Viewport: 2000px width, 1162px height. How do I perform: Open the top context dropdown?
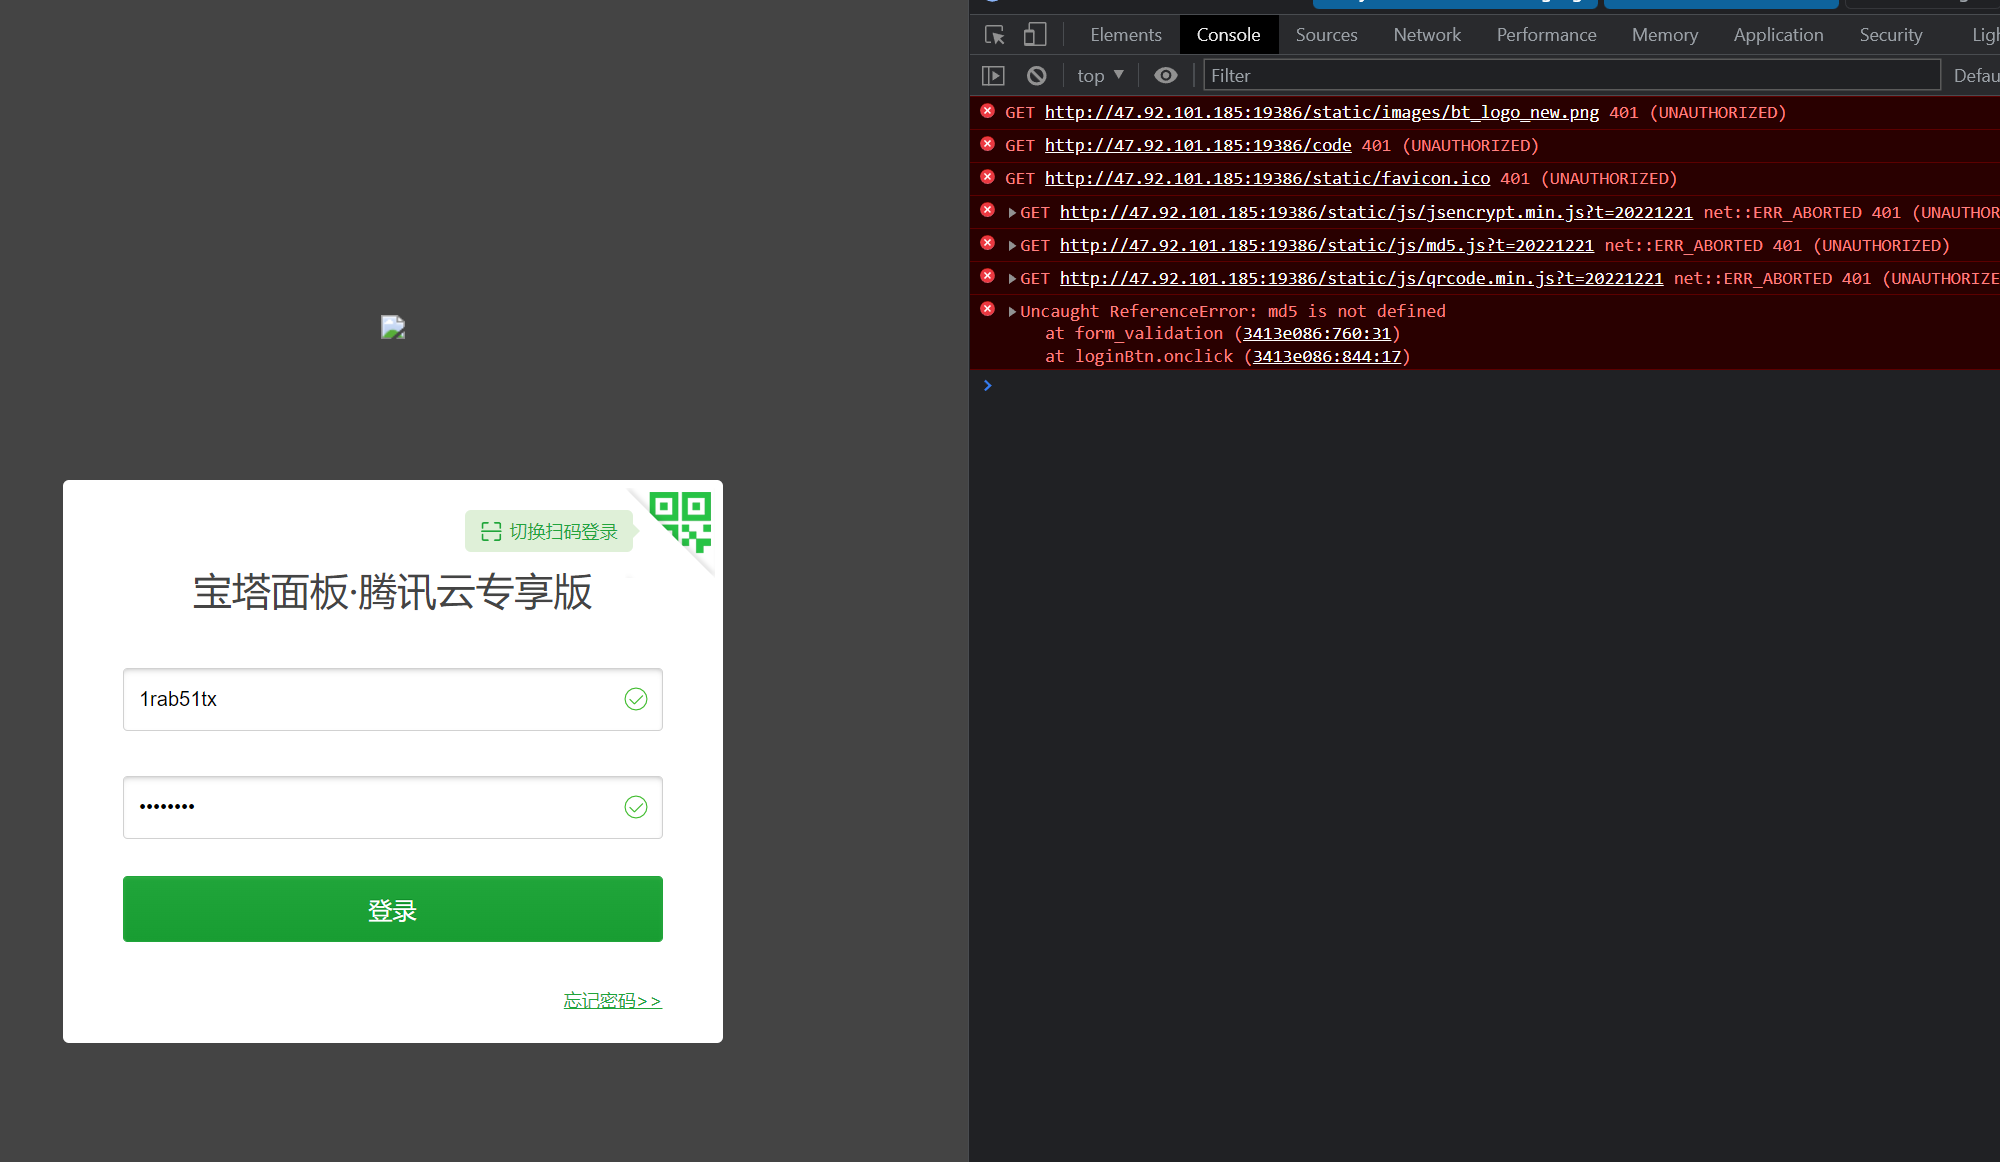(x=1100, y=75)
